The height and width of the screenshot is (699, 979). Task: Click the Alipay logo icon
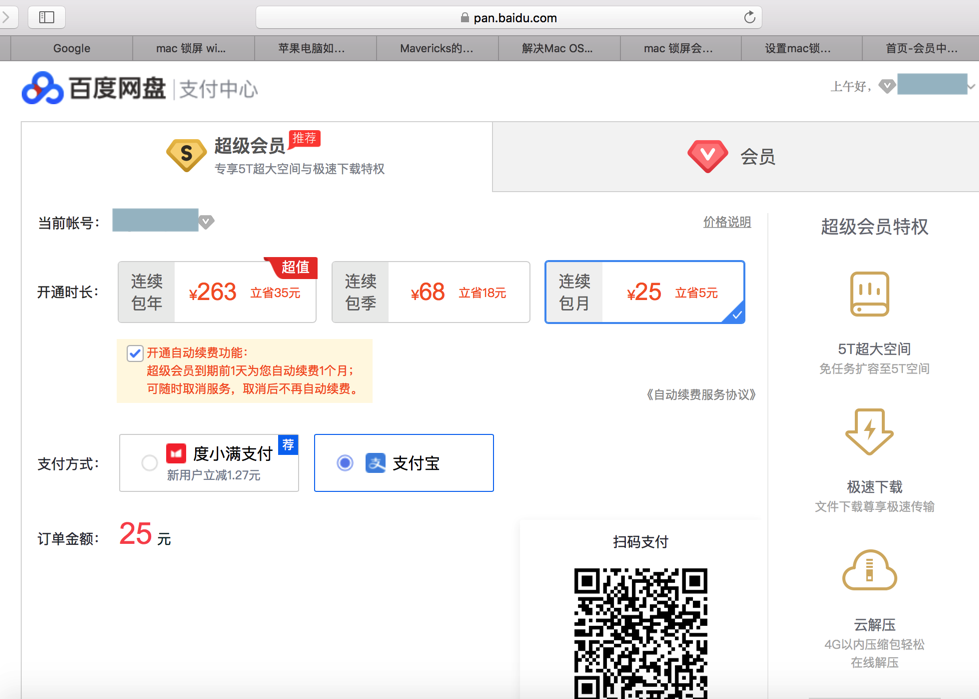click(375, 463)
